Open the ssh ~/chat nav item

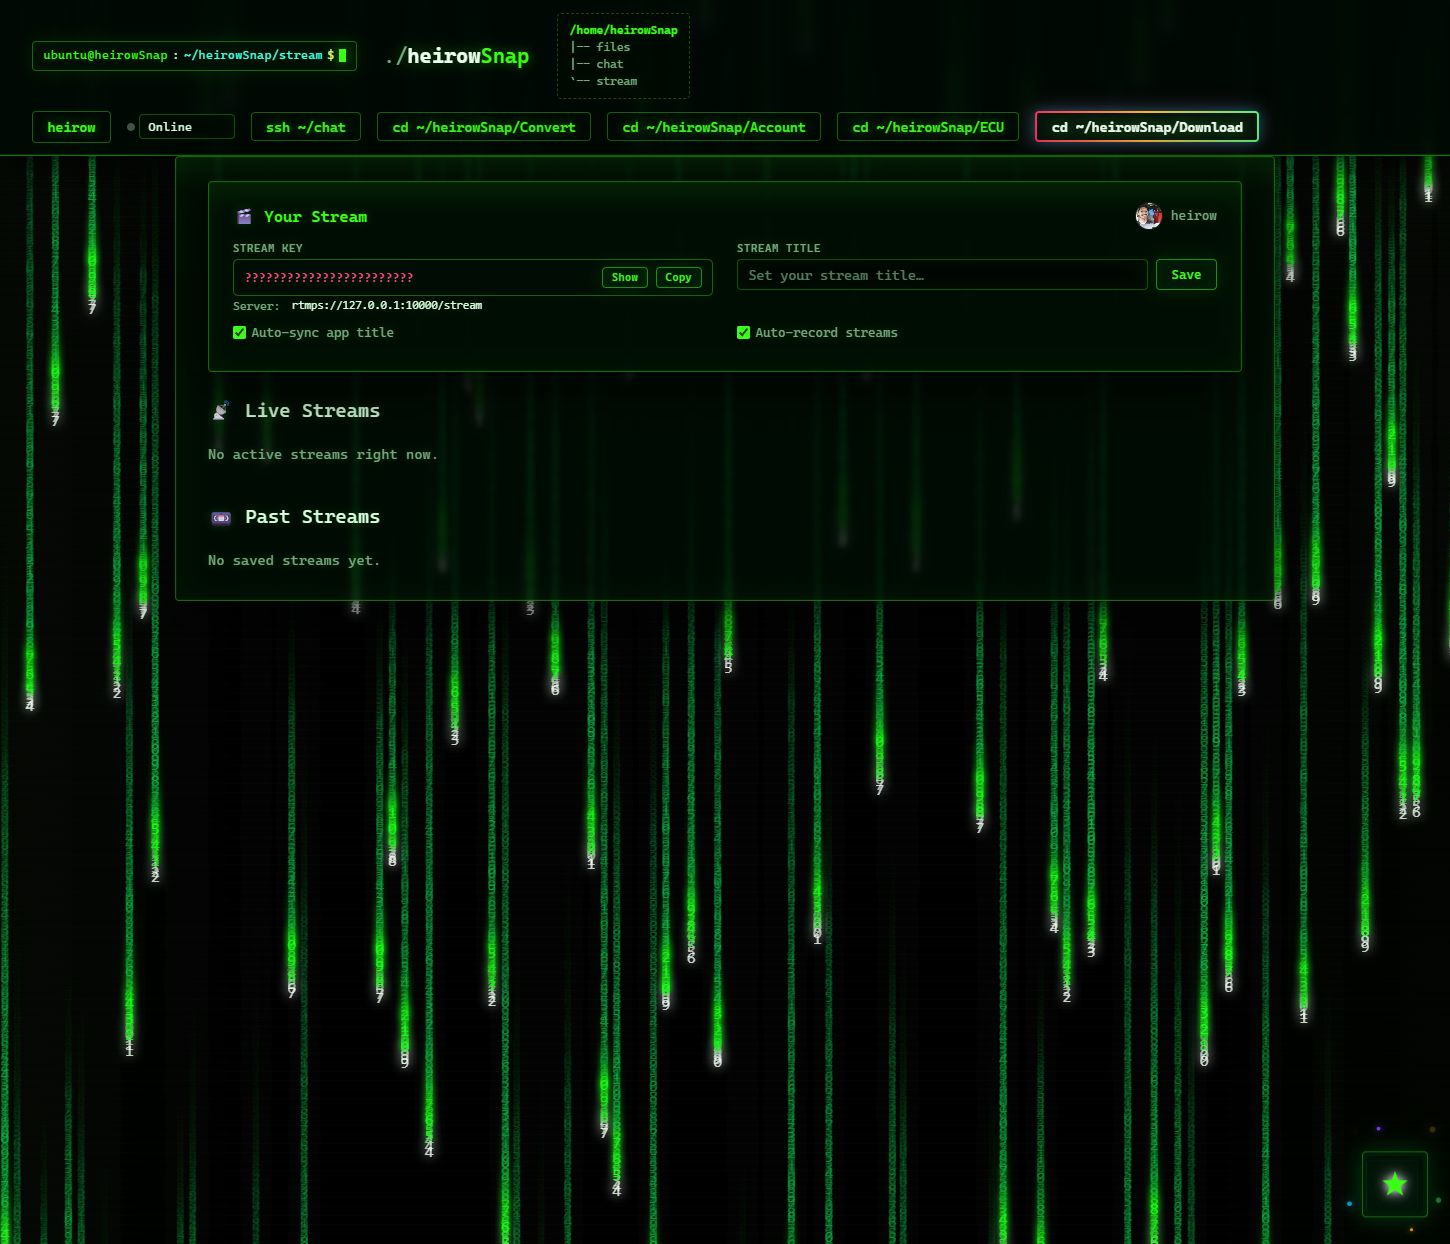pyautogui.click(x=306, y=127)
